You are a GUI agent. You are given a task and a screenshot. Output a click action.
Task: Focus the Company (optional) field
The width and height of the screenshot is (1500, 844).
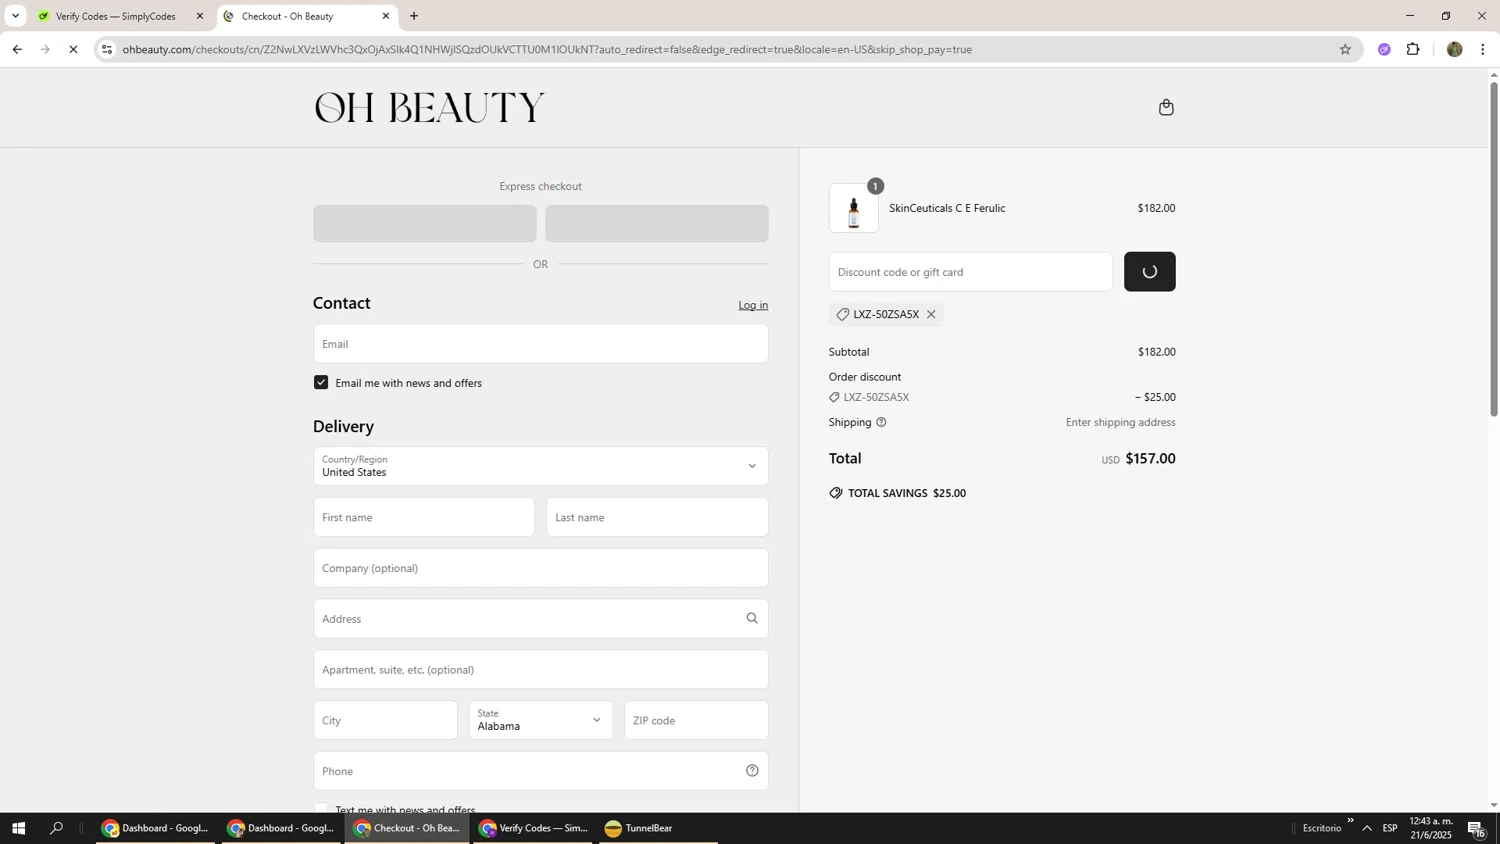point(540,568)
